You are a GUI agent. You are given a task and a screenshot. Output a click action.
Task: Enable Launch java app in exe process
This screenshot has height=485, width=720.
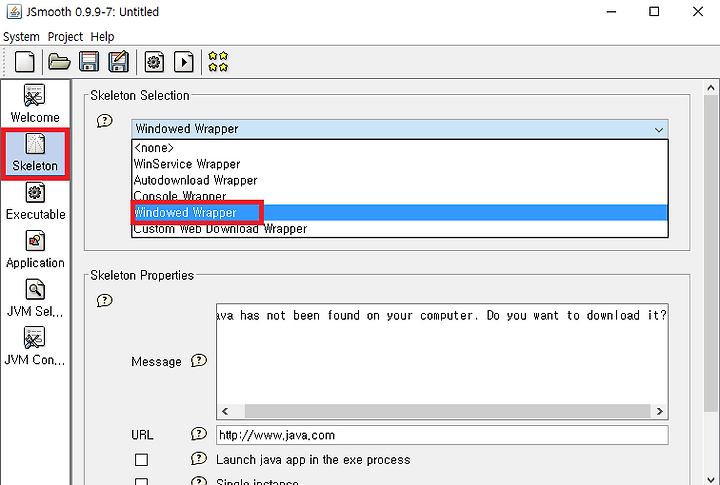click(x=141, y=460)
